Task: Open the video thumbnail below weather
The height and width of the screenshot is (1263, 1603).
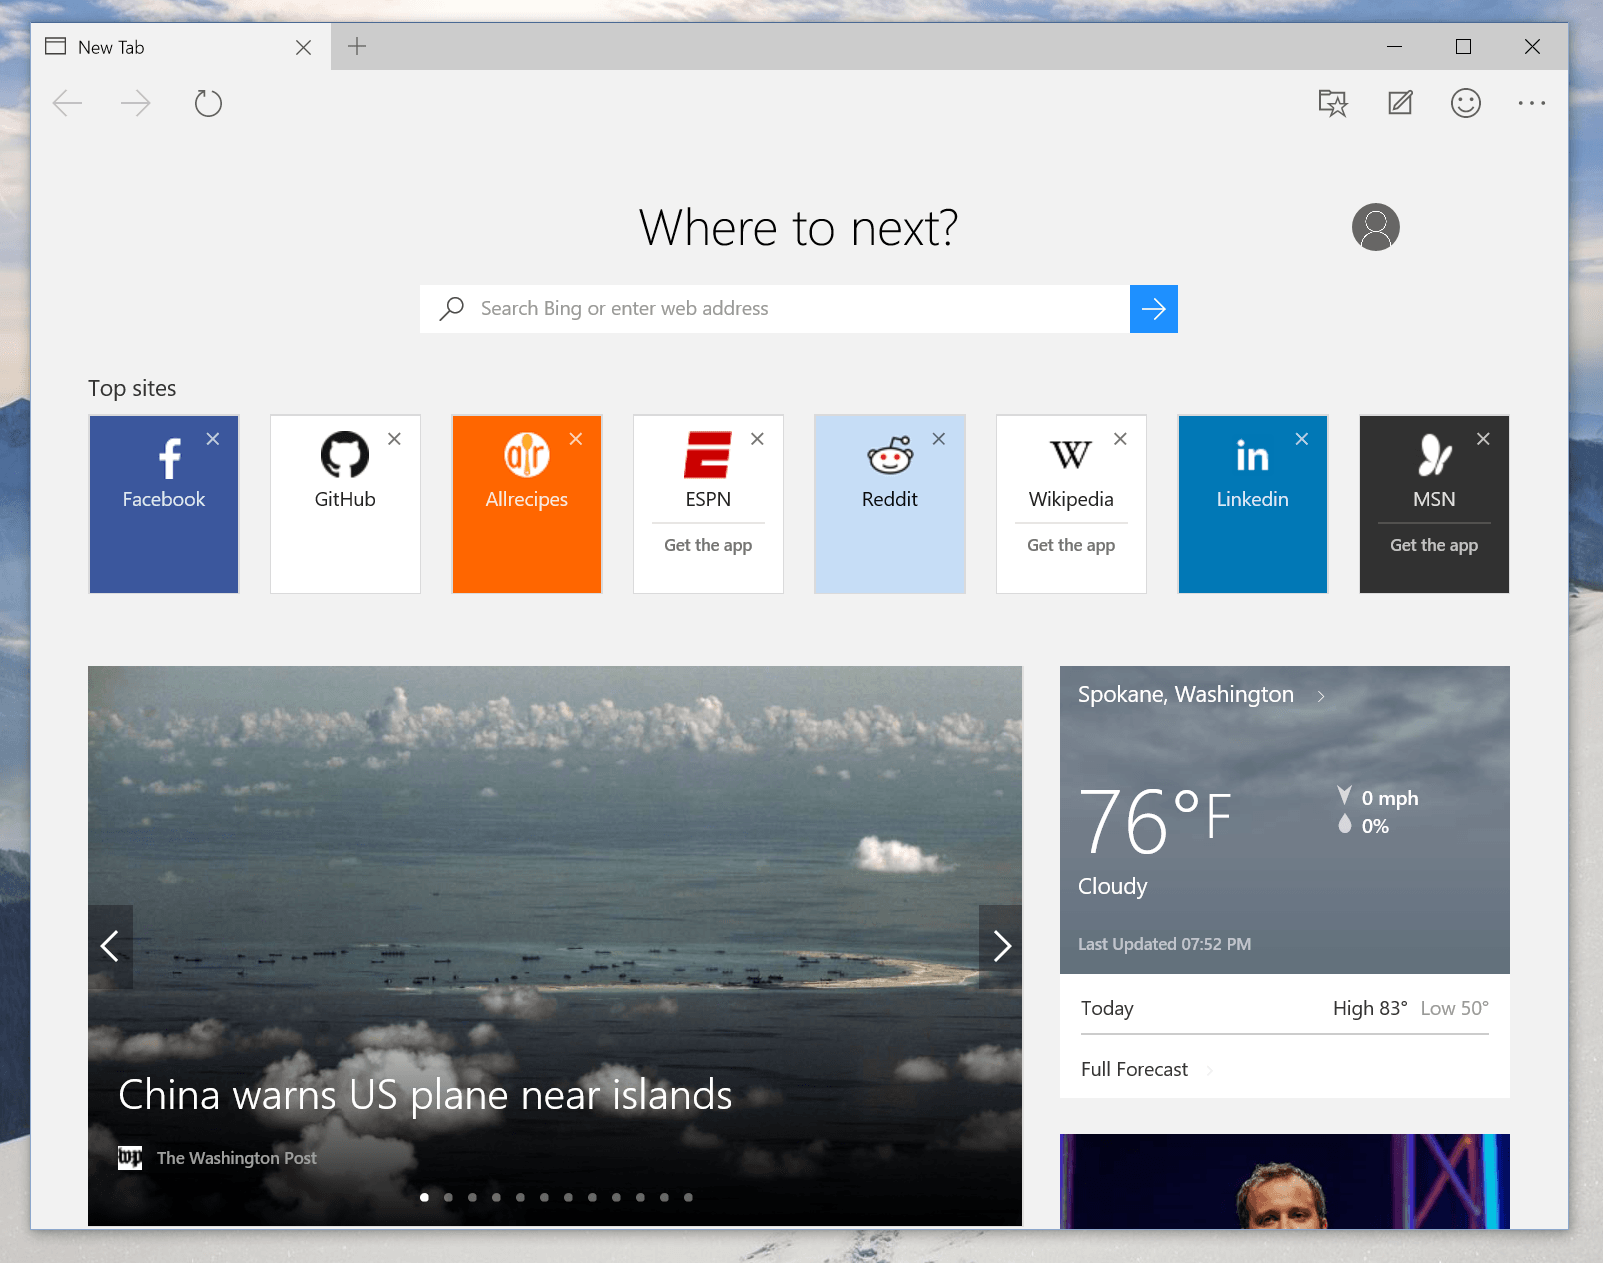Action: (1285, 1182)
